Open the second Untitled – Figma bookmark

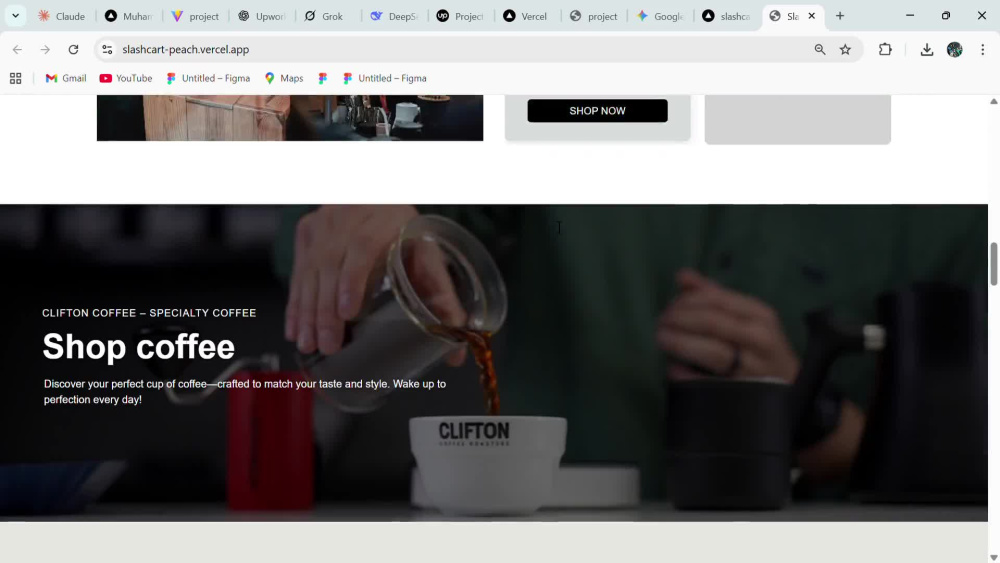385,78
